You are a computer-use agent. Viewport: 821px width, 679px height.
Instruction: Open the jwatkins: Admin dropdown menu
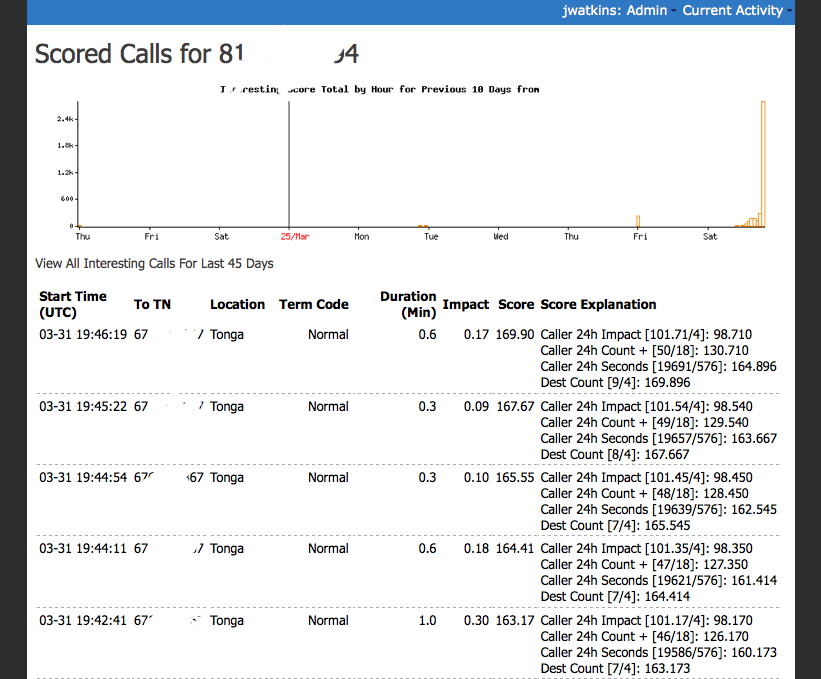coord(617,10)
